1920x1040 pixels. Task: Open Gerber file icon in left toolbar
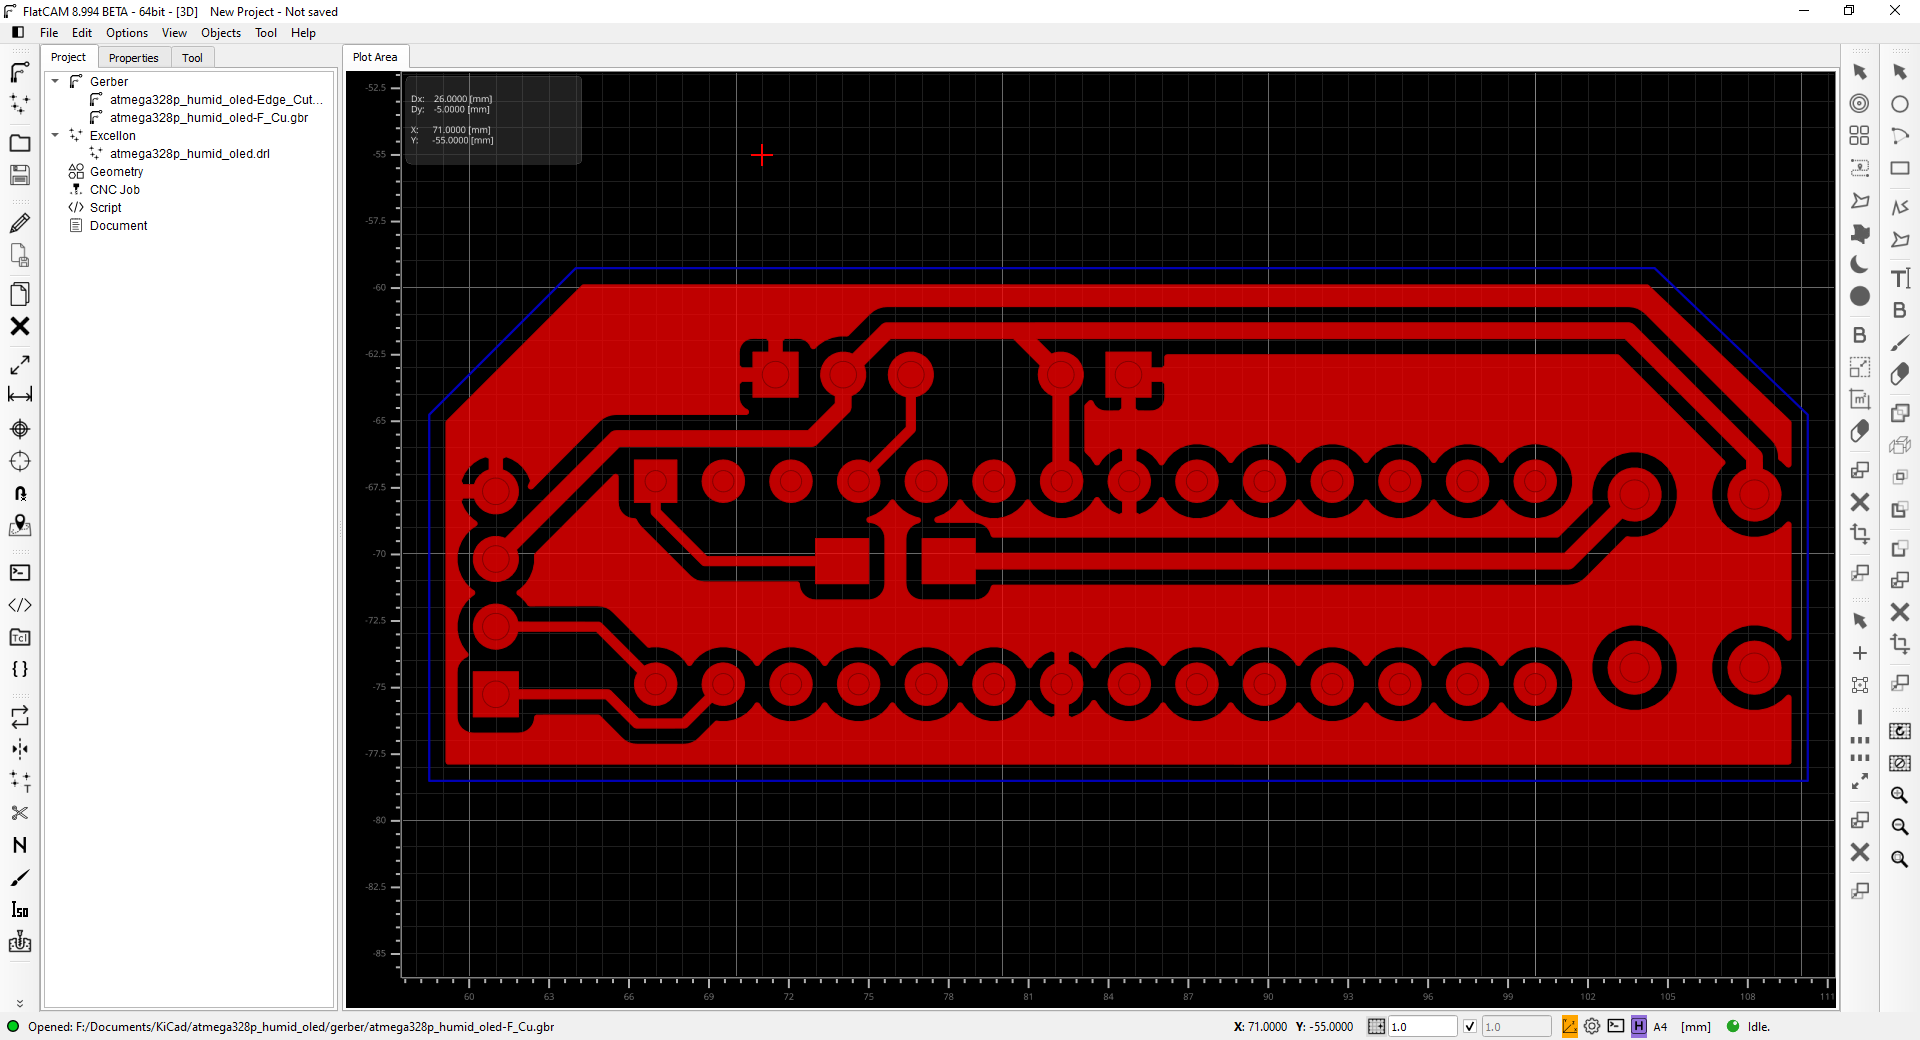pos(20,72)
